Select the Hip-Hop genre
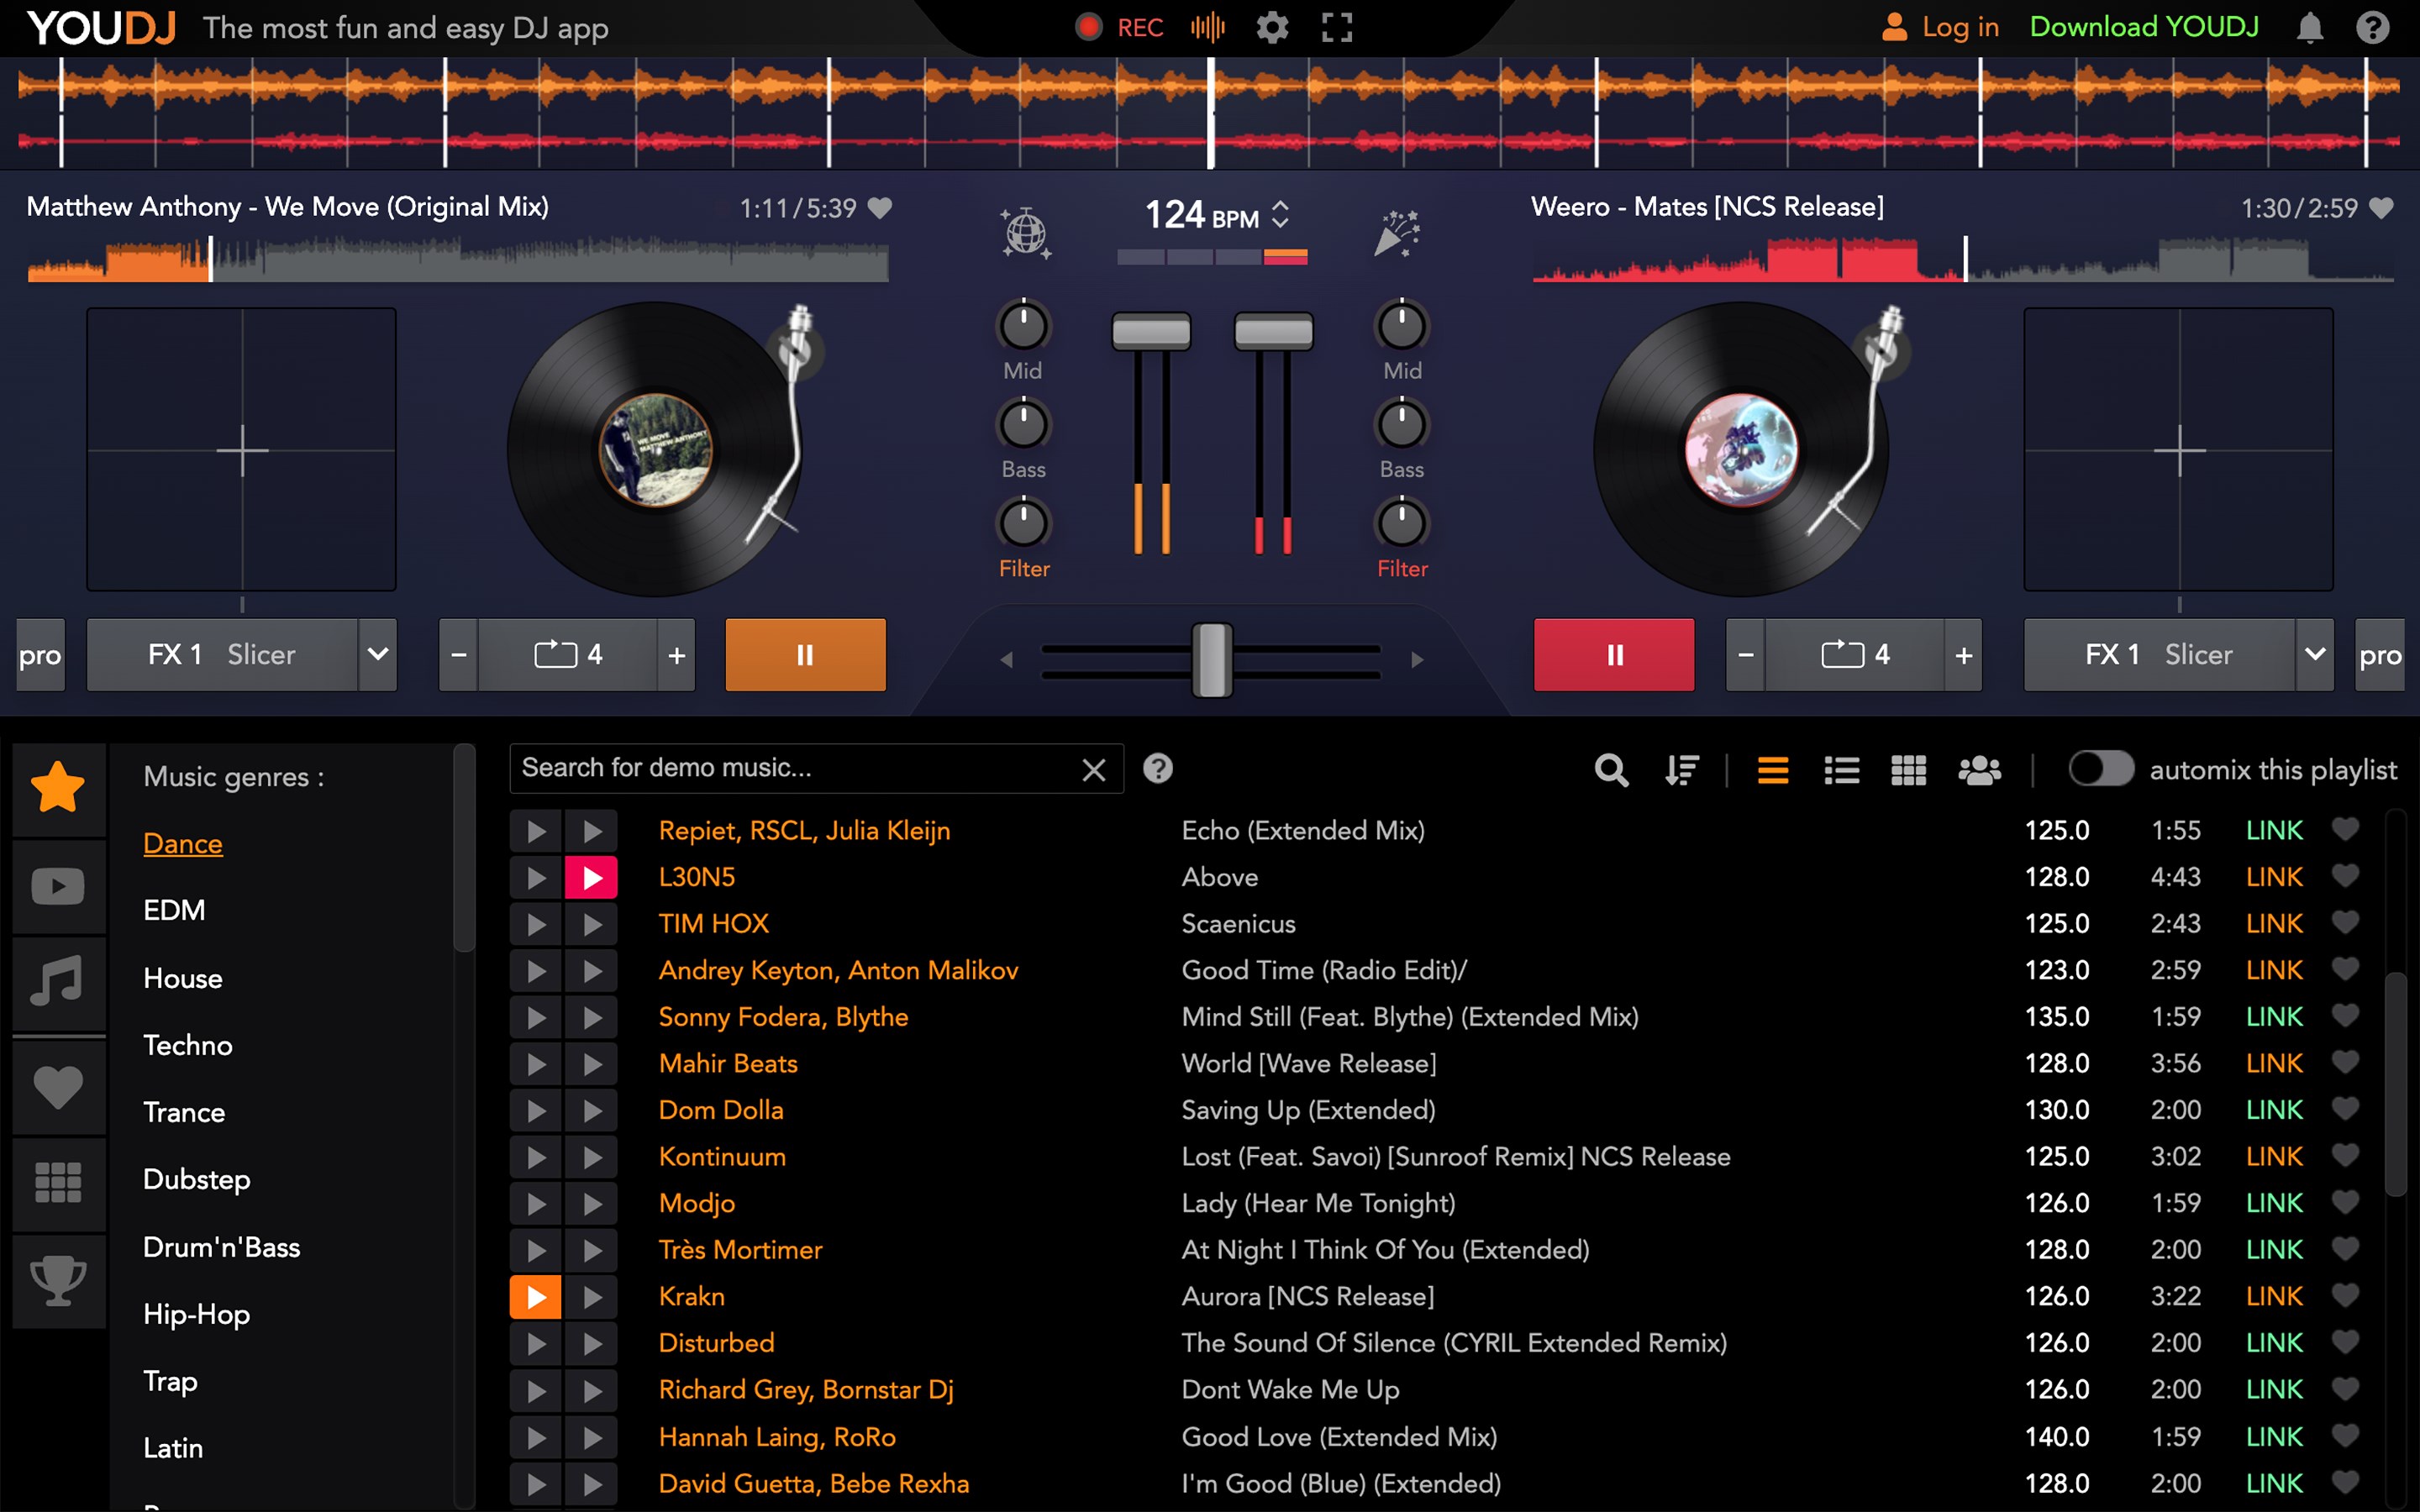2420x1512 pixels. pyautogui.click(x=197, y=1314)
